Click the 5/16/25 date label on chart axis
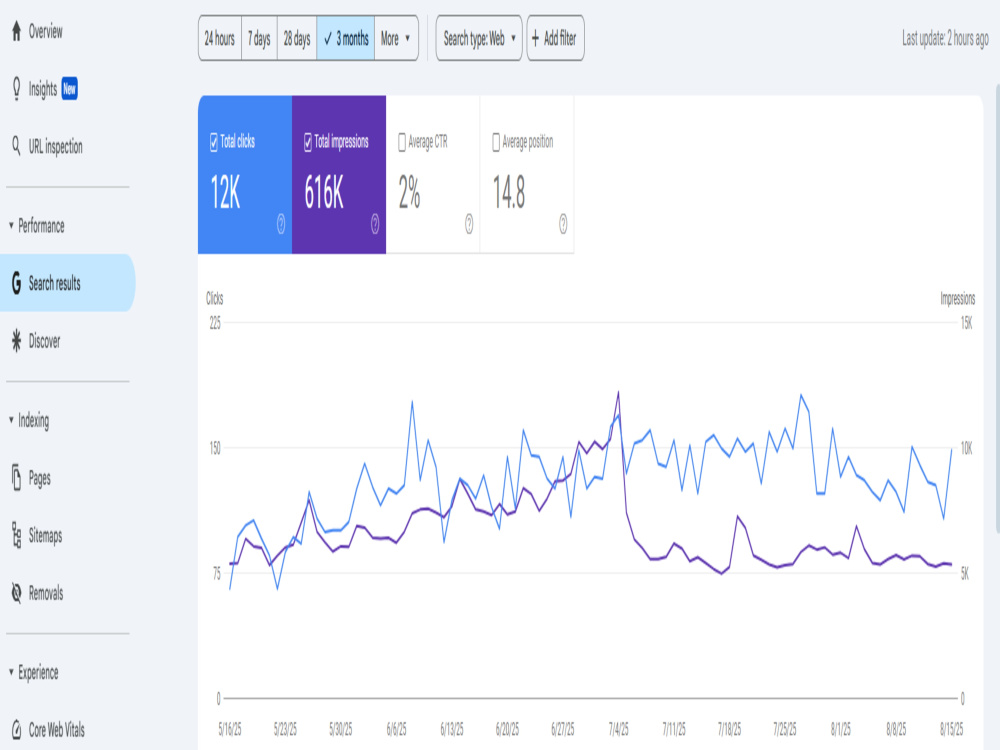The image size is (1000, 750). click(230, 729)
